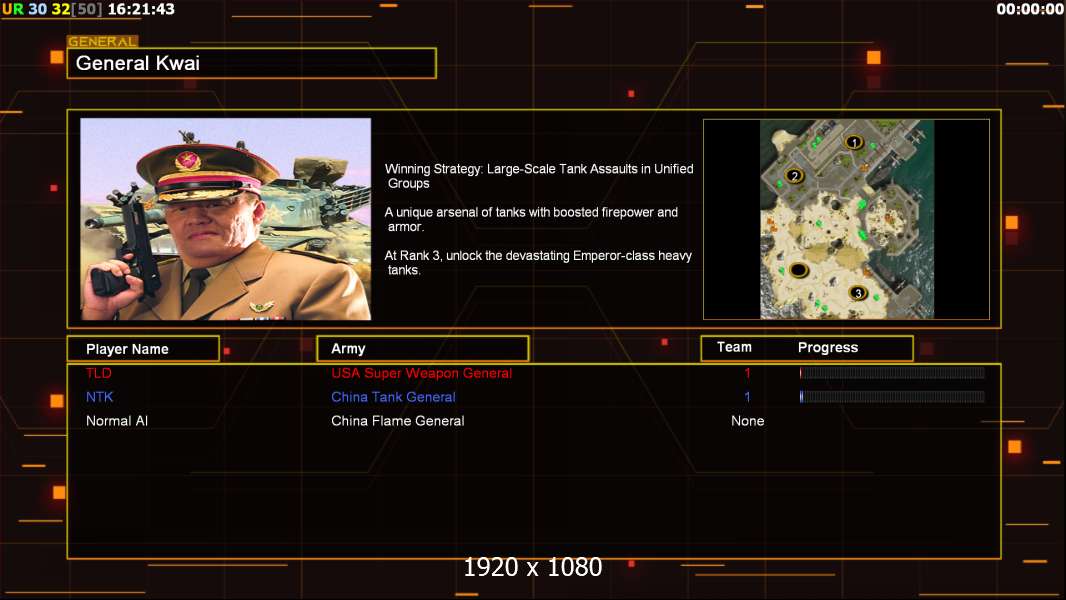
Task: Click start position marker 3 on map
Action: click(858, 293)
